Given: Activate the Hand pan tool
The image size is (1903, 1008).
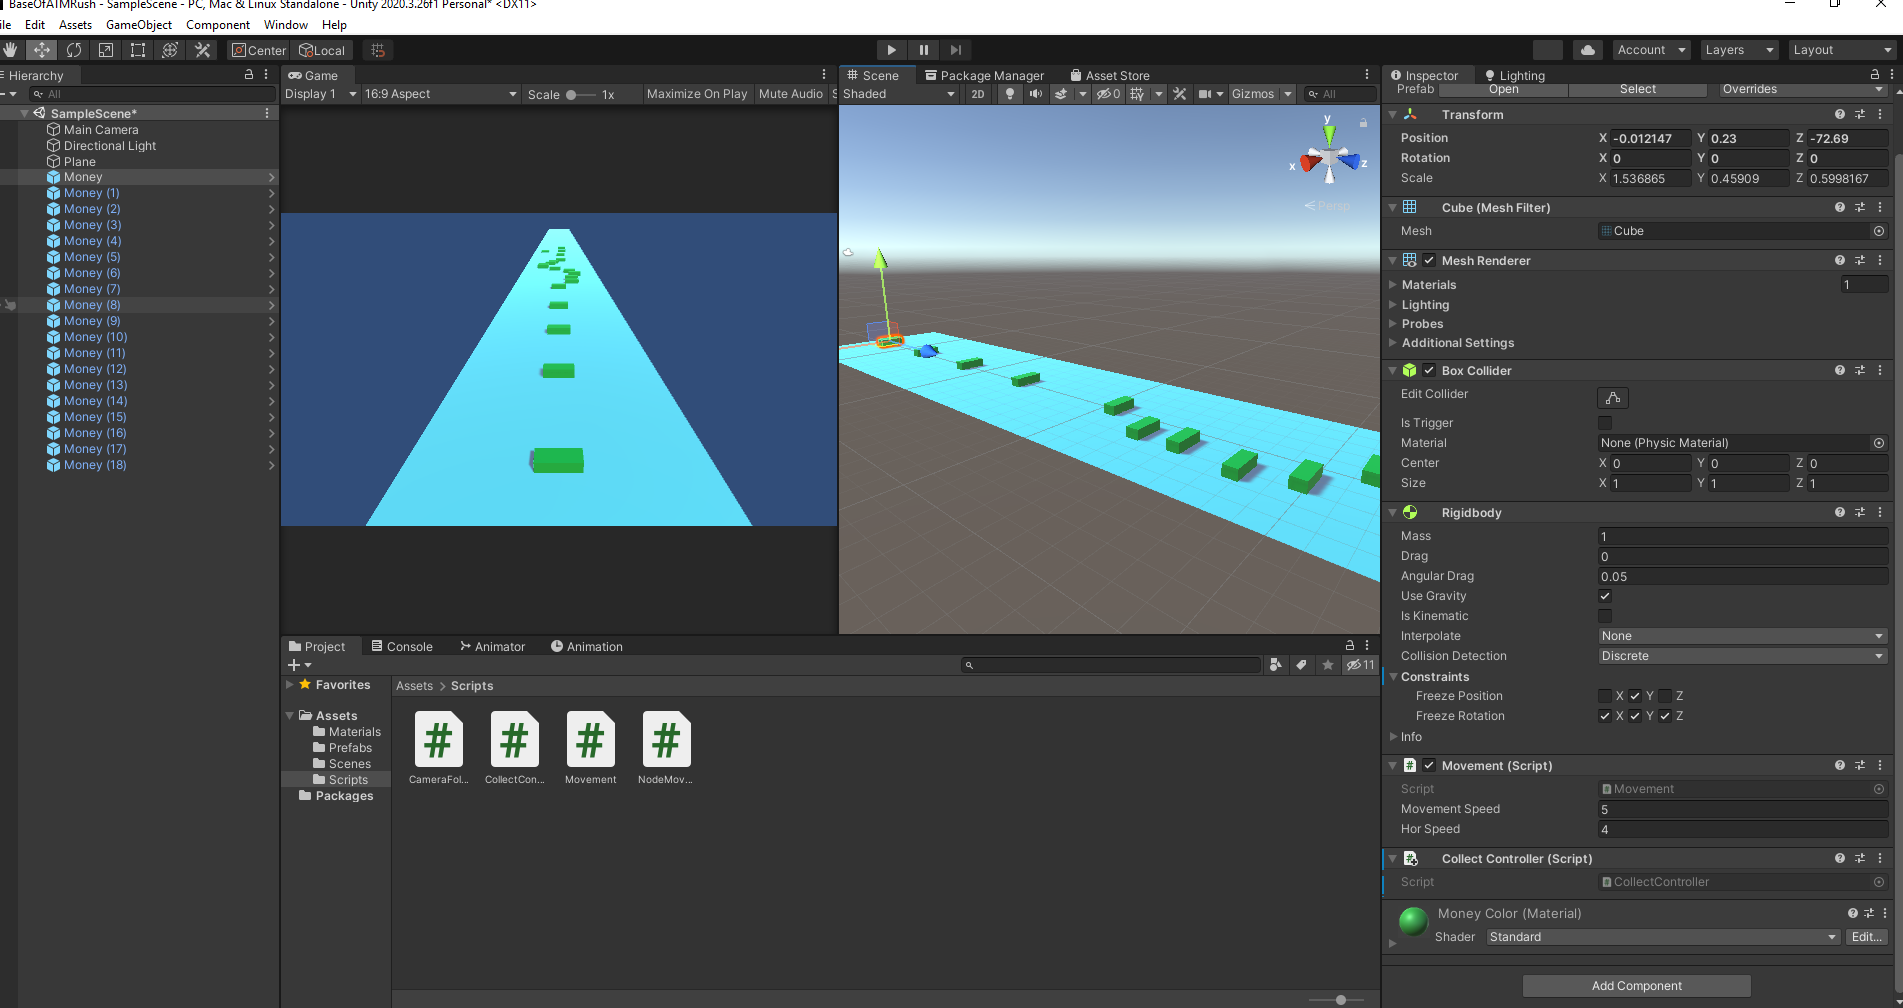Looking at the screenshot, I should tap(11, 49).
